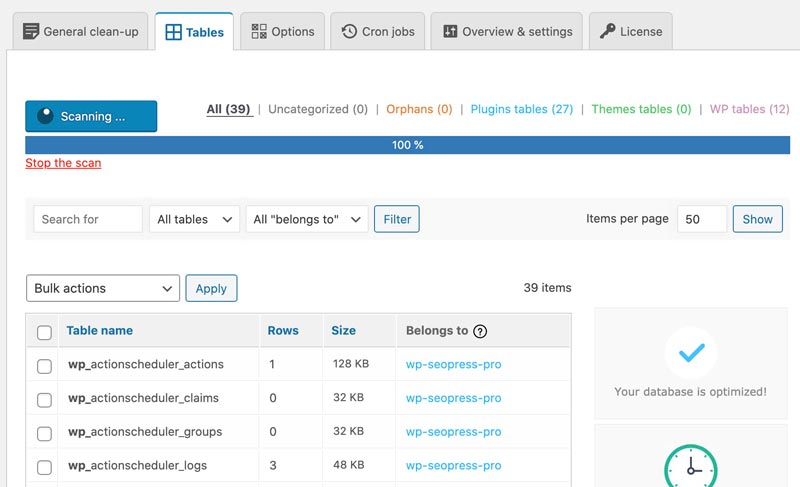Click the Scanning button
The image size is (800, 487).
[91, 116]
